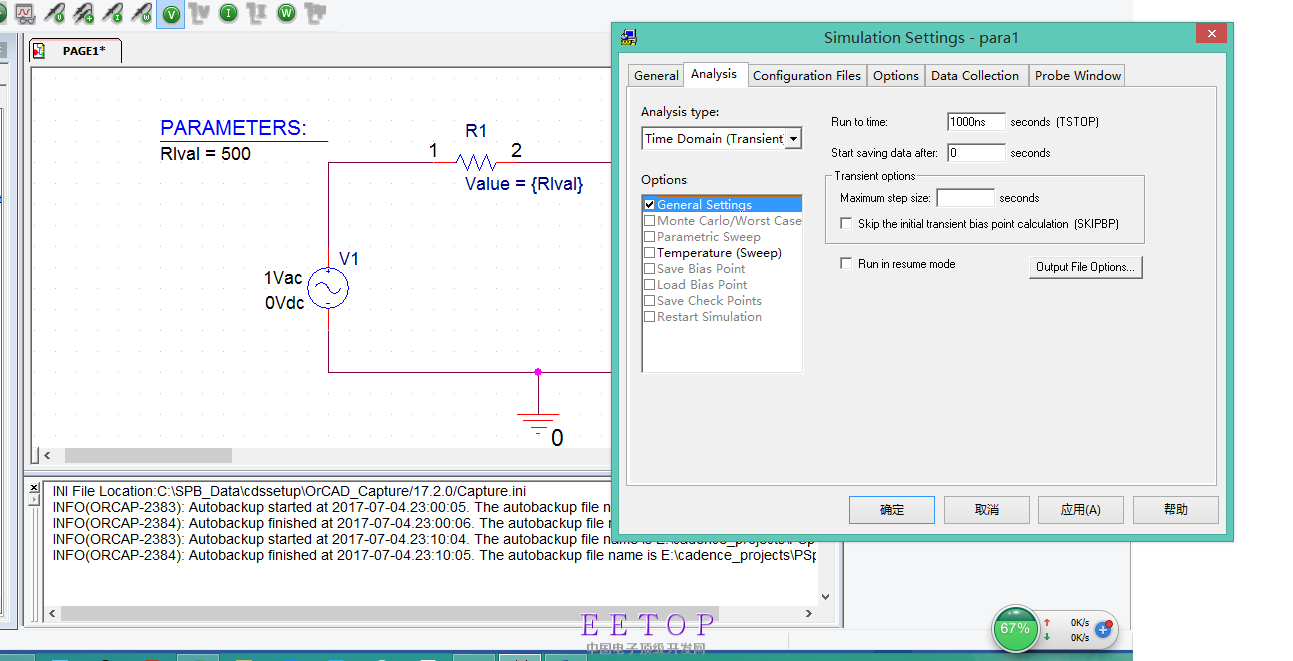
Task: Switch to the General tab
Action: [656, 76]
